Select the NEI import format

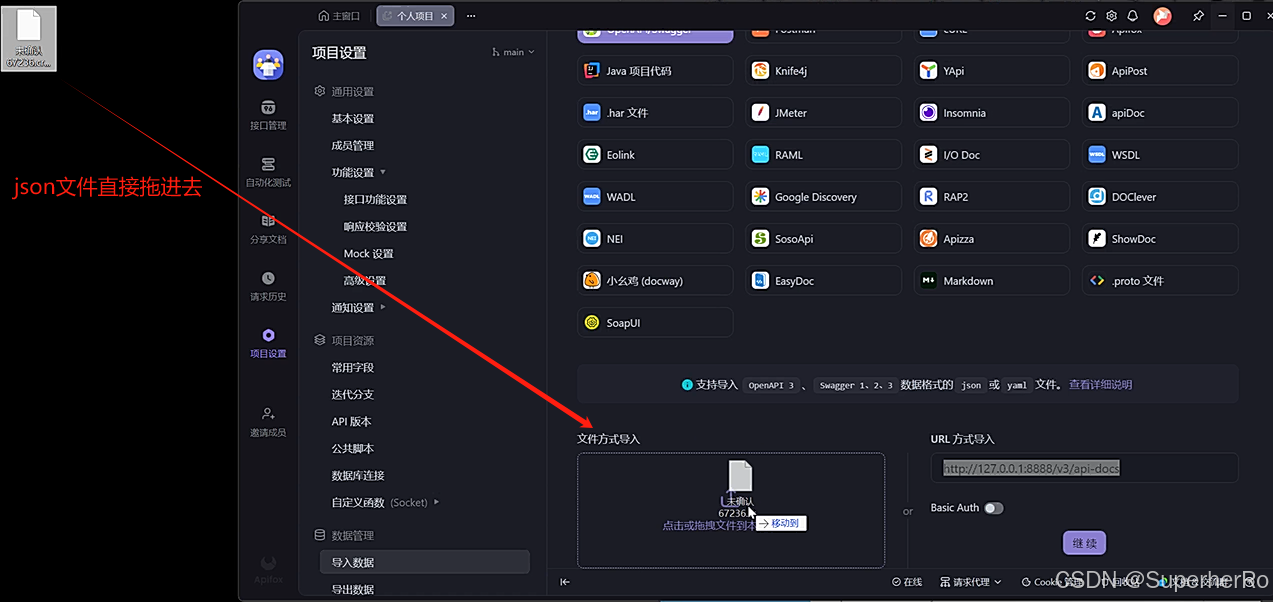click(655, 239)
